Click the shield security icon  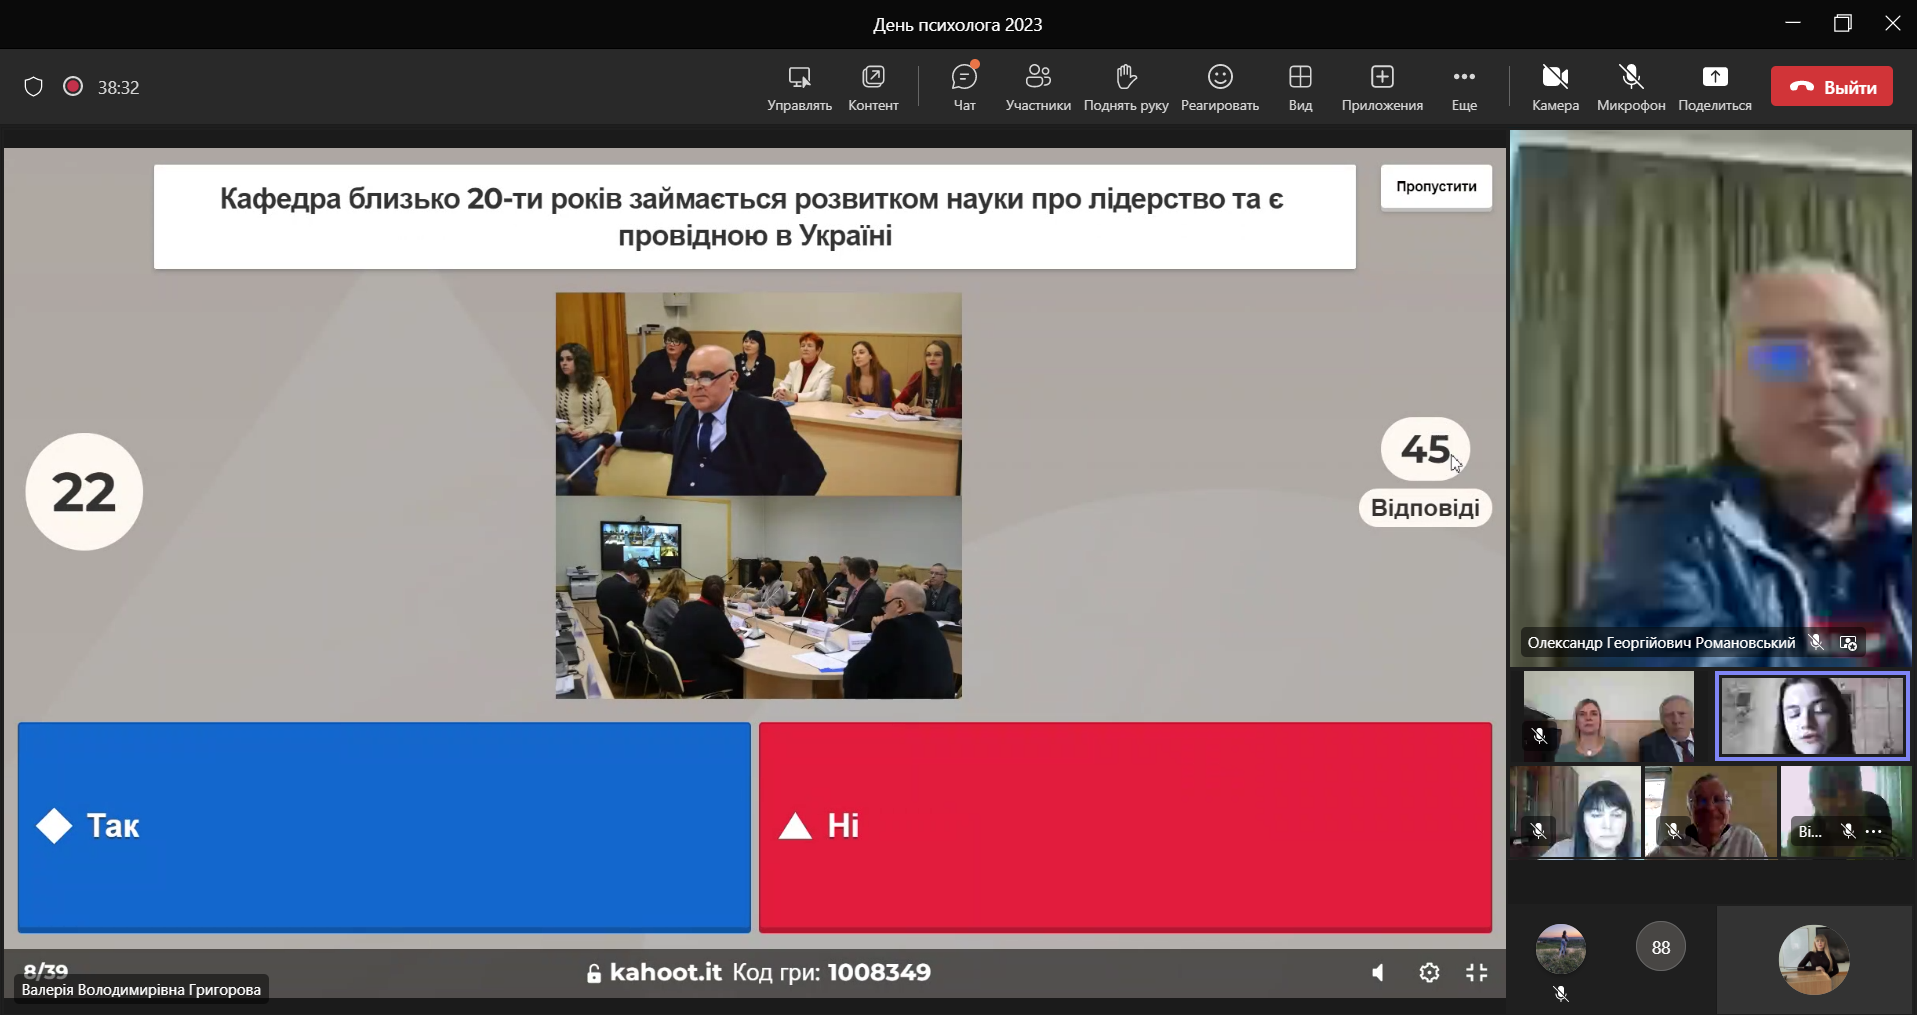(x=33, y=87)
